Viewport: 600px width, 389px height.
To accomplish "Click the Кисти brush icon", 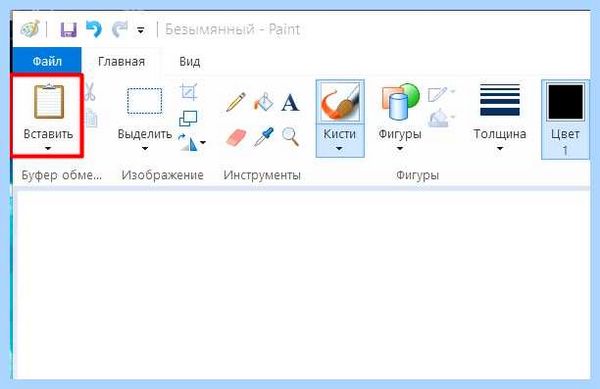I will coord(340,102).
